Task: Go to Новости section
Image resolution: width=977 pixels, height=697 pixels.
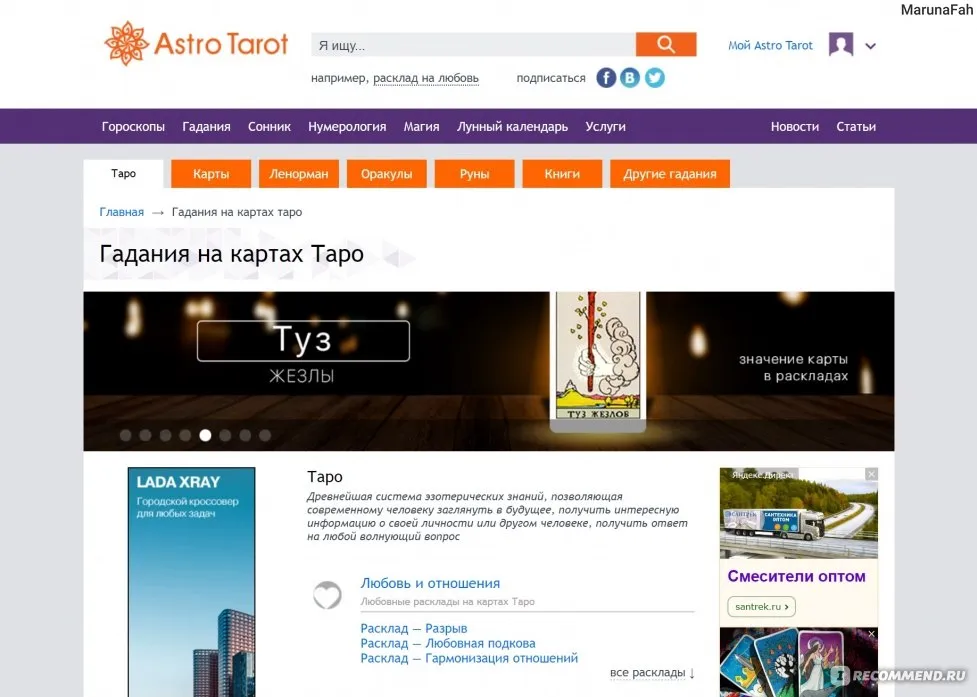Action: (794, 126)
